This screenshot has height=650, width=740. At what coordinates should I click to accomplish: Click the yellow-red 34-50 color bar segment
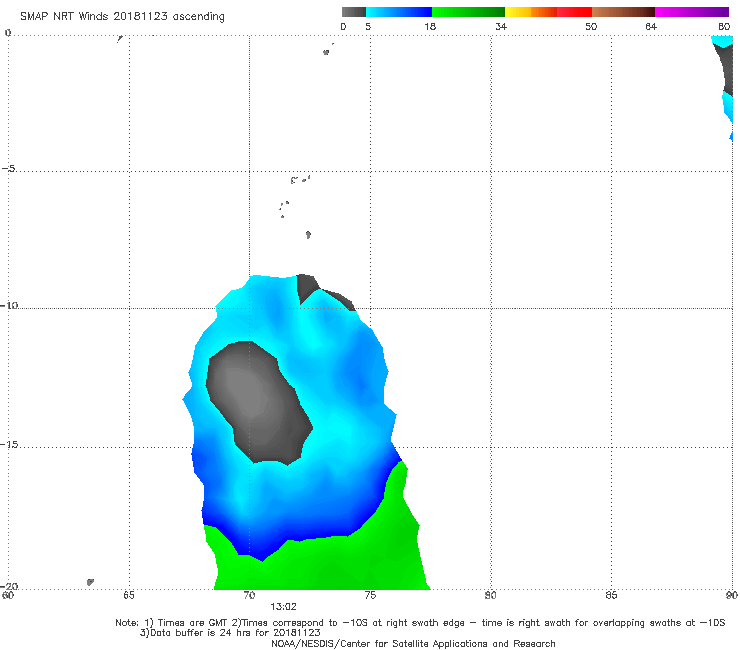click(548, 12)
